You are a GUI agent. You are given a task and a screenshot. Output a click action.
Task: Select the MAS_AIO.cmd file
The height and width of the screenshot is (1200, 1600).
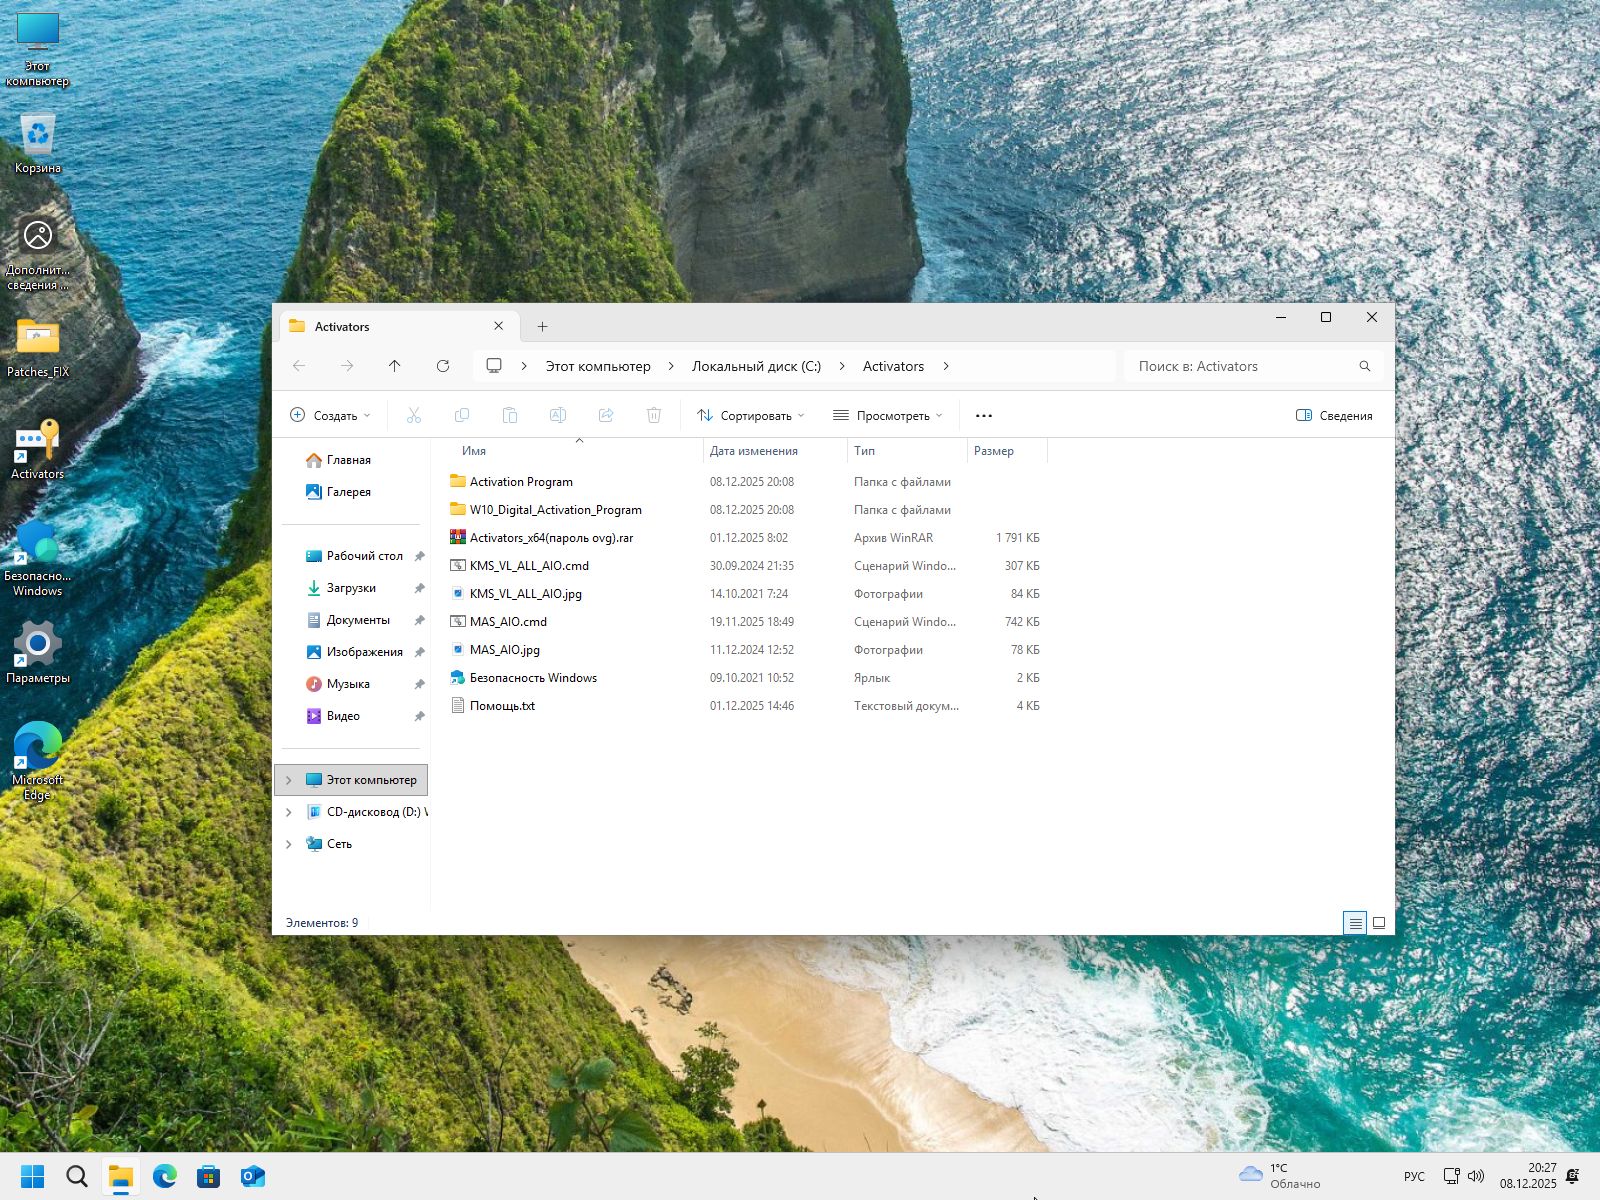508,622
